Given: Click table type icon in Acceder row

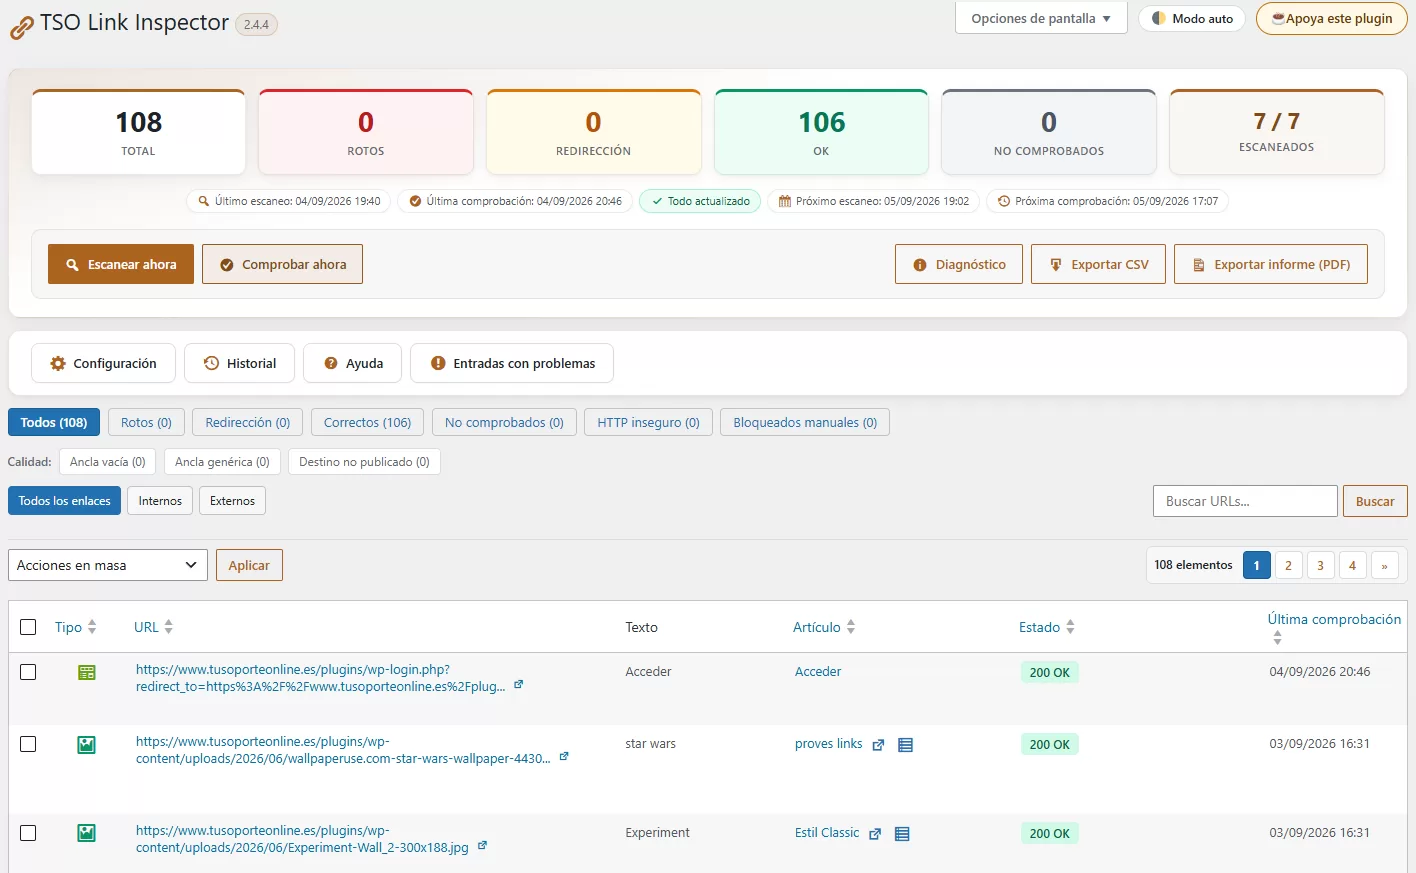Looking at the screenshot, I should coord(87,672).
